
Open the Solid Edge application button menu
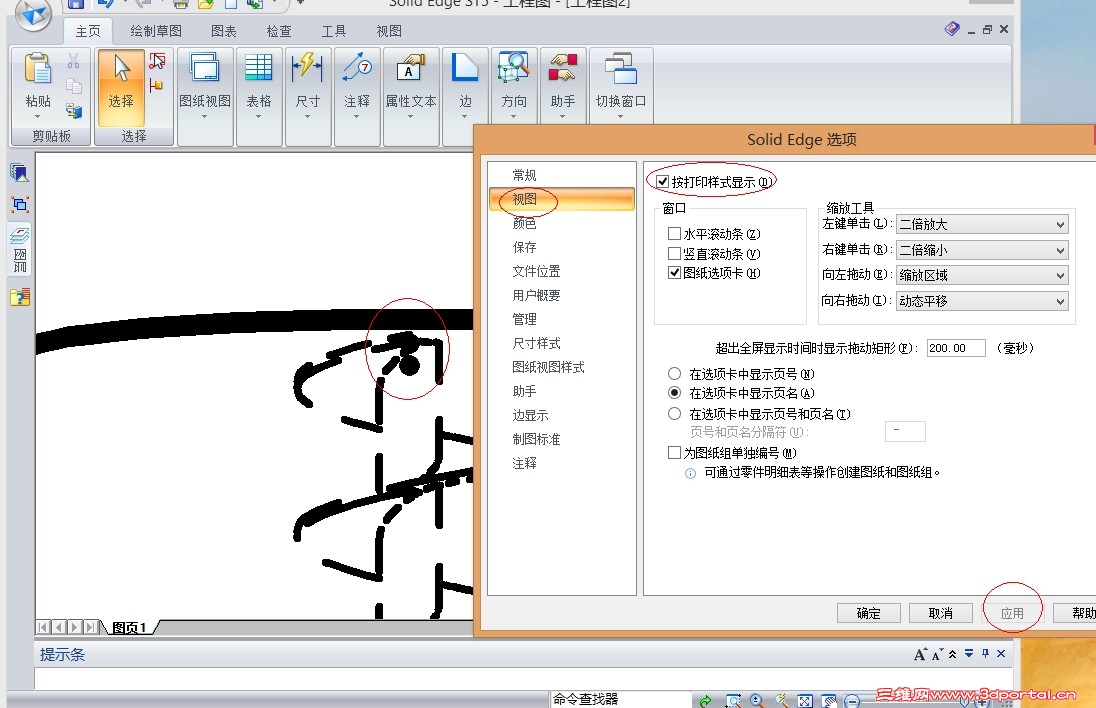pyautogui.click(x=33, y=13)
